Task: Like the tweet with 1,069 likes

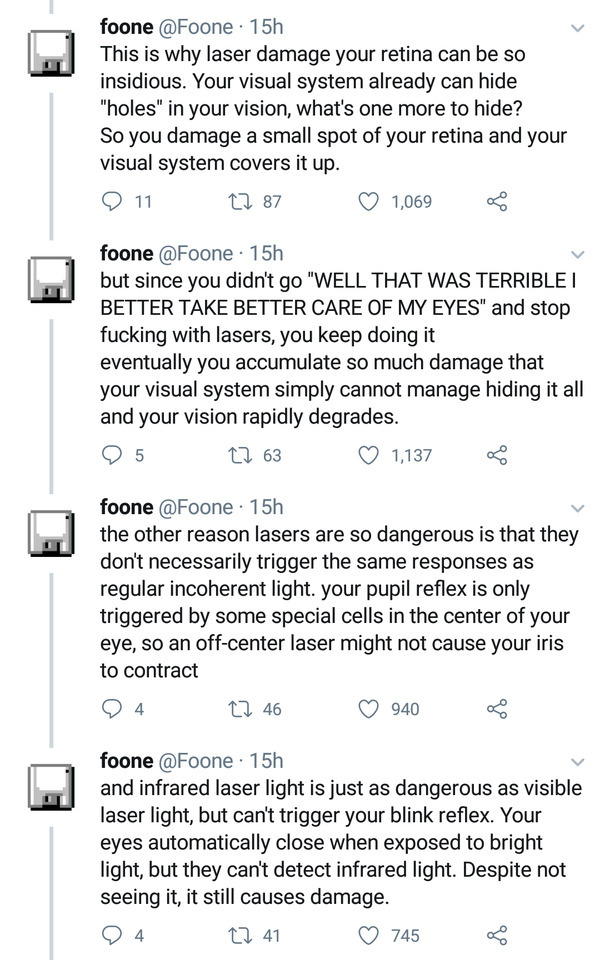Action: [x=371, y=201]
